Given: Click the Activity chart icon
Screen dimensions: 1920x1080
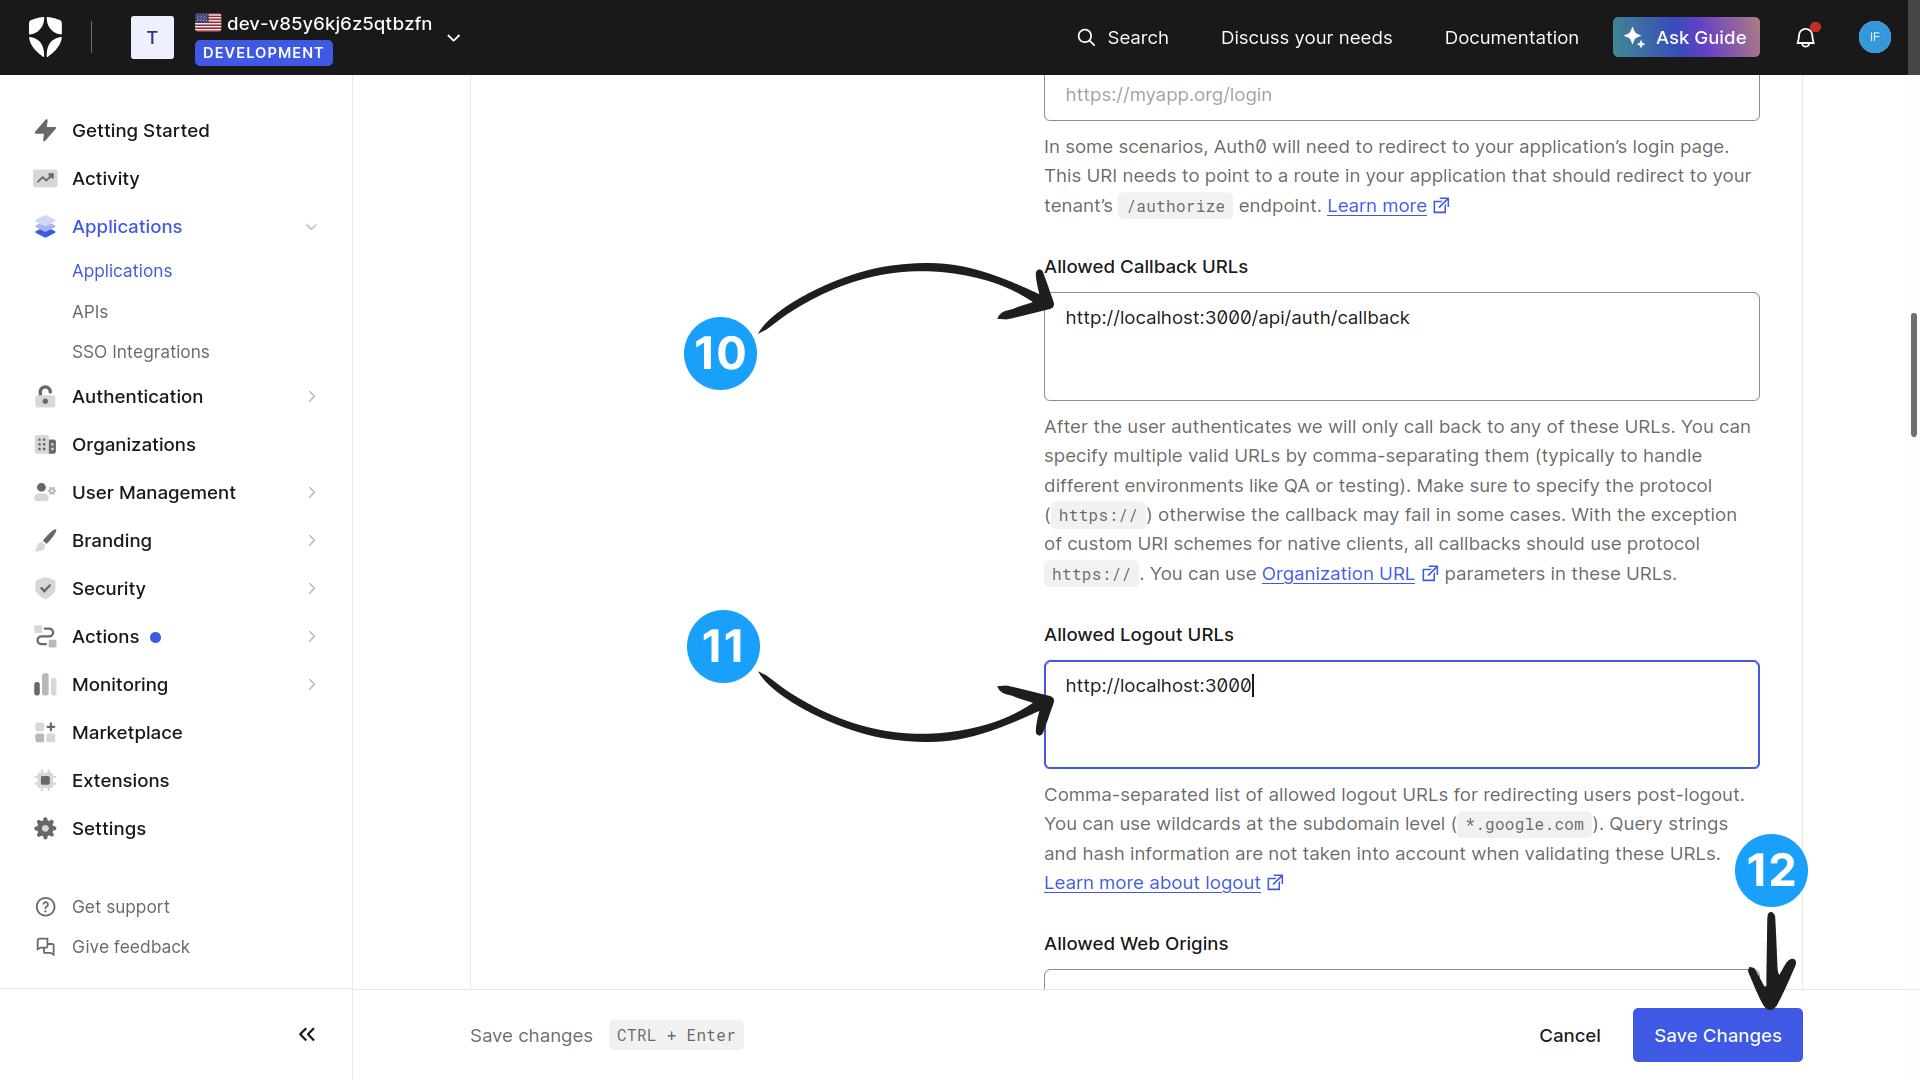Looking at the screenshot, I should click(45, 178).
